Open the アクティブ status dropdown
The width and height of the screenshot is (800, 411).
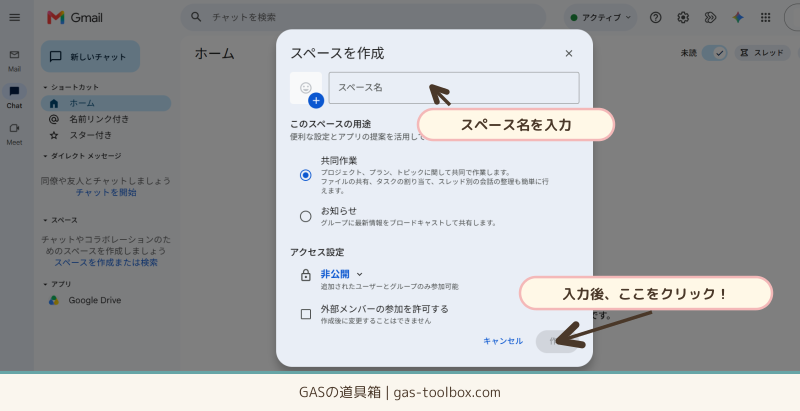pos(601,17)
